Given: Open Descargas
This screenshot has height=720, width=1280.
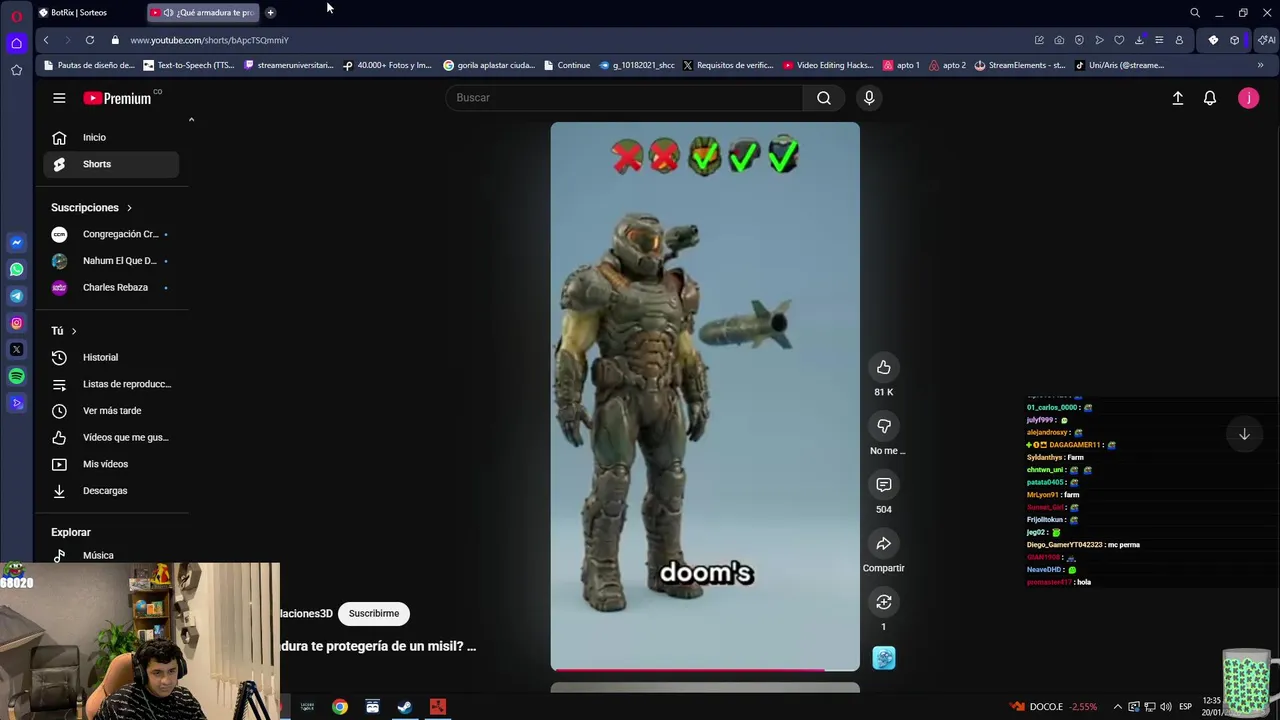Looking at the screenshot, I should (111, 491).
